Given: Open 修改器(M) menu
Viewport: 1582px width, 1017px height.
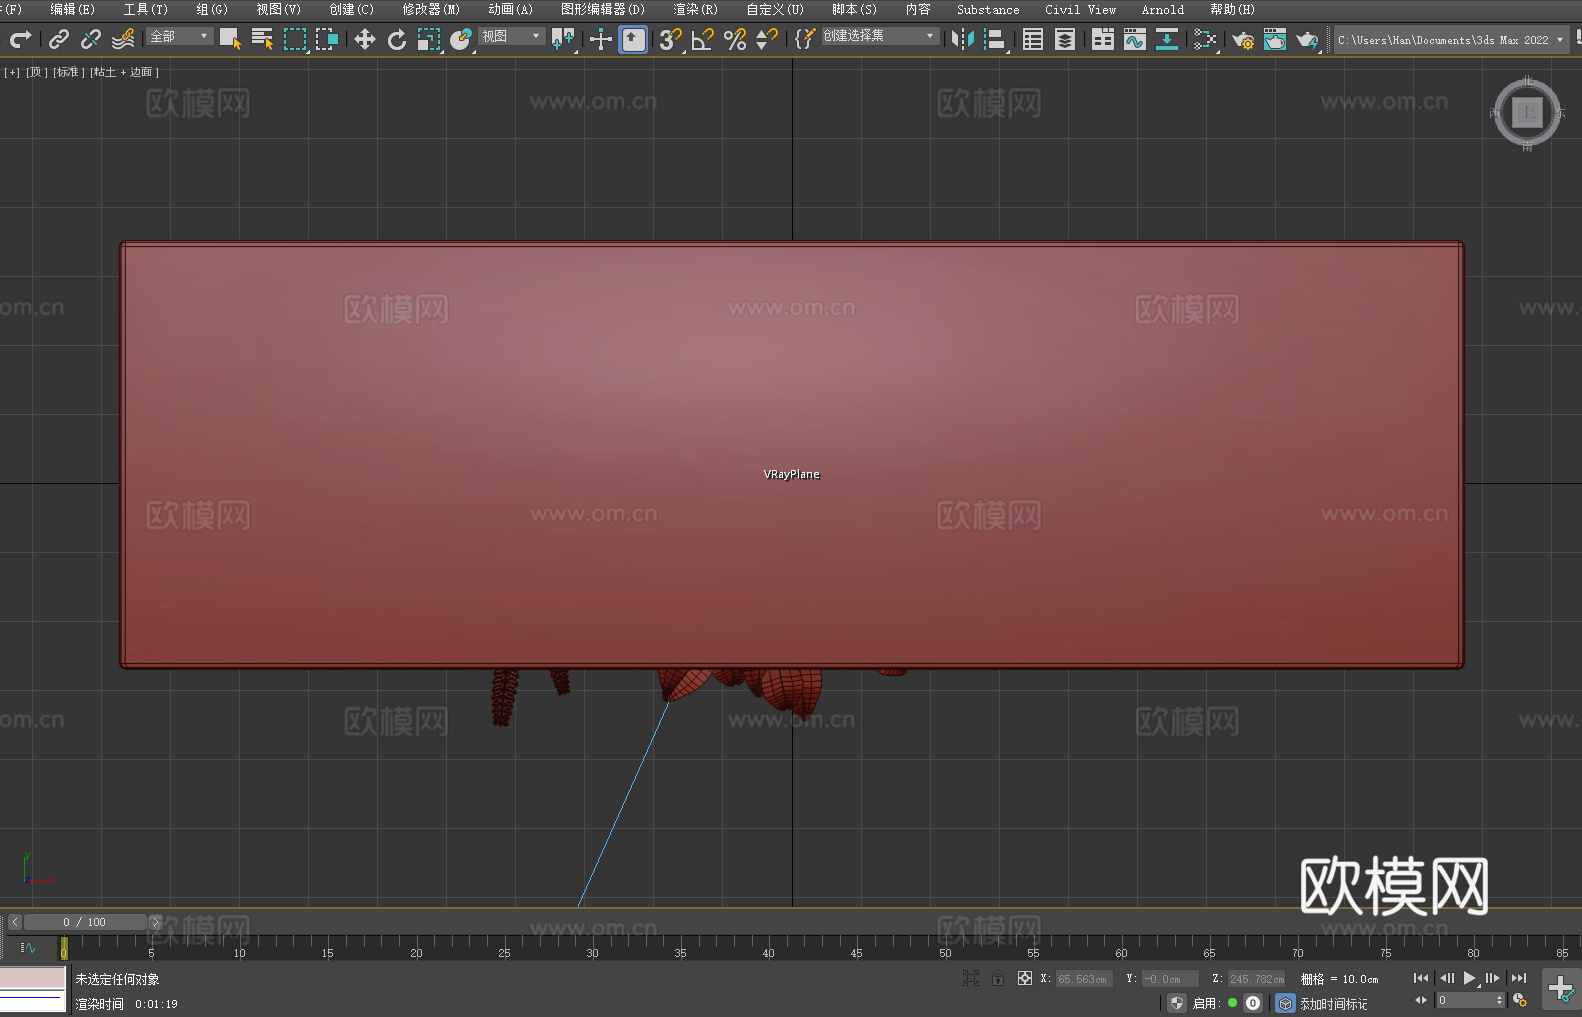Looking at the screenshot, I should [x=431, y=9].
